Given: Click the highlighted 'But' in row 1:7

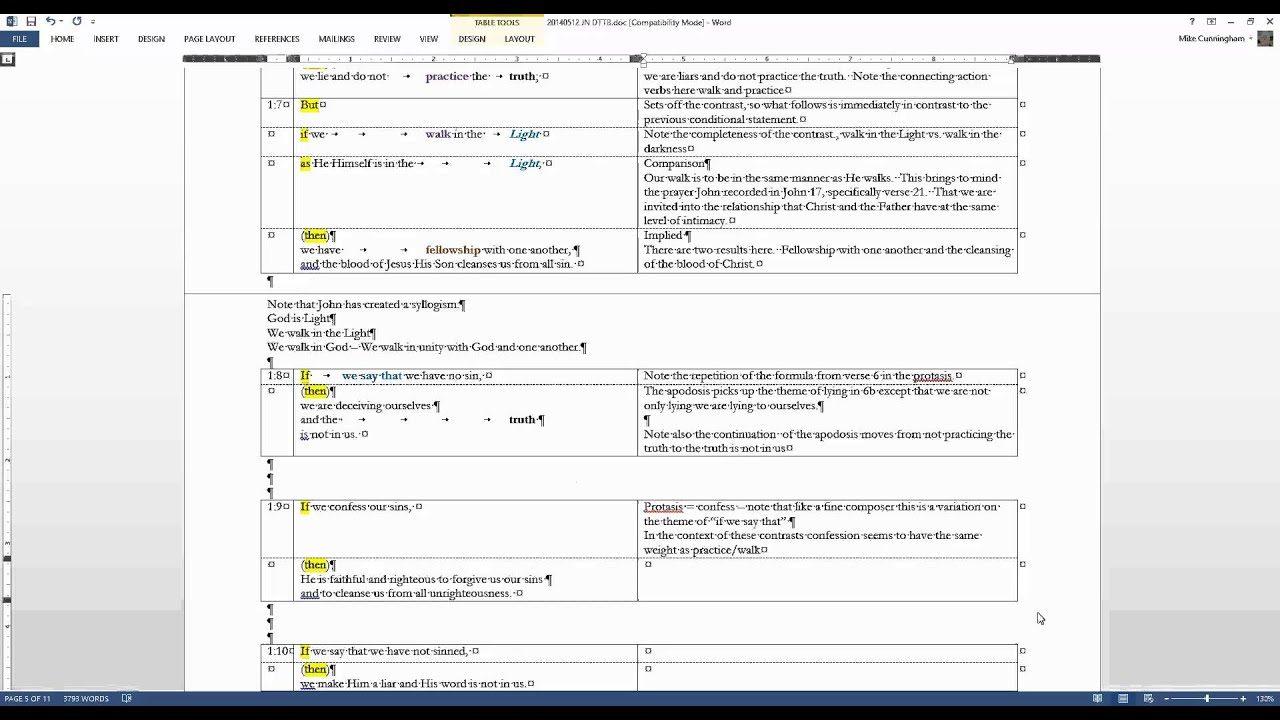Looking at the screenshot, I should point(309,105).
